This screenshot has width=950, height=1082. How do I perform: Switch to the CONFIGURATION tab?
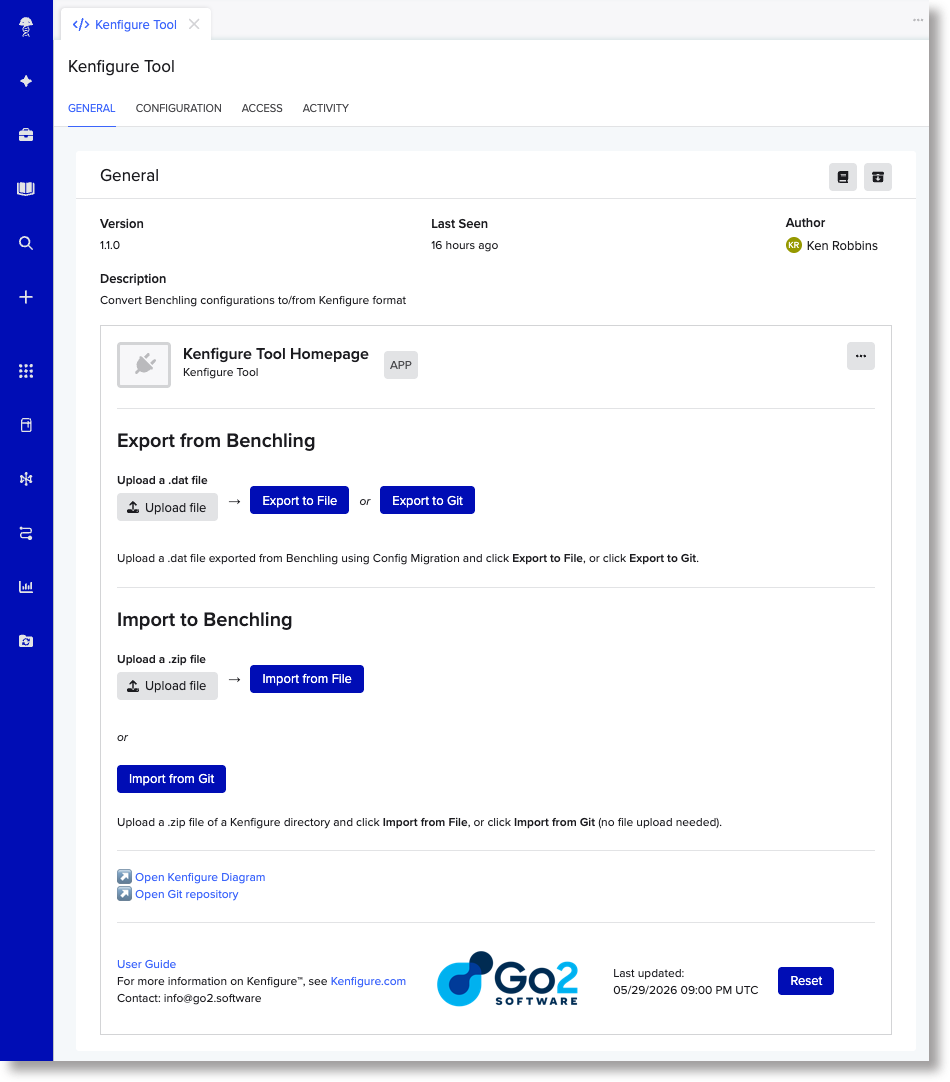coord(179,108)
